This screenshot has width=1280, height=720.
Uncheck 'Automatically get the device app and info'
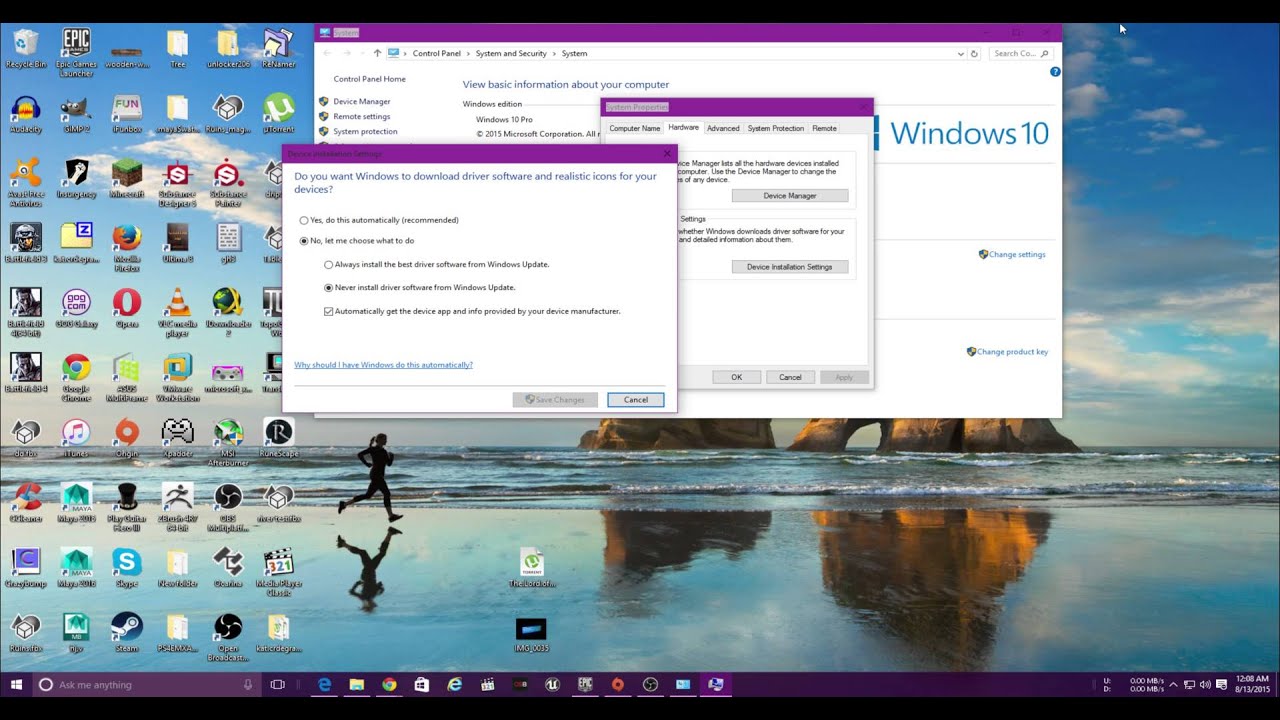coord(472,312)
